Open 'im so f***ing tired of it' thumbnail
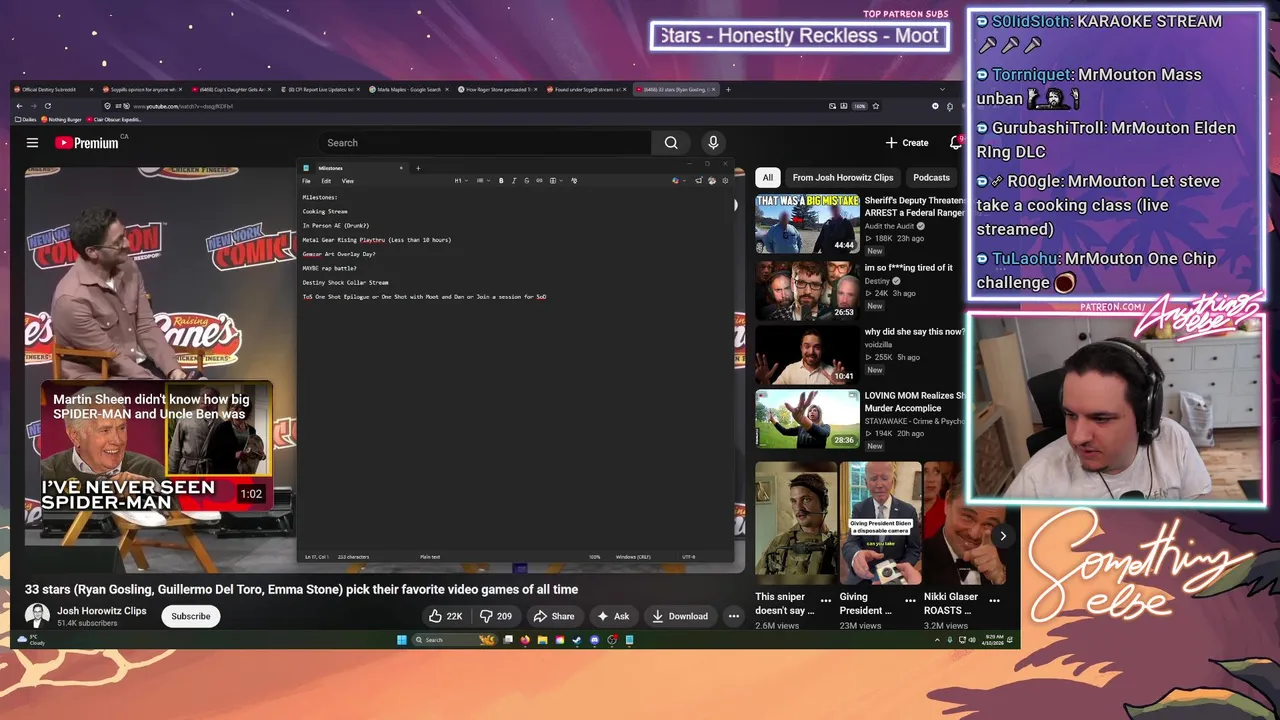The image size is (1280, 720). (807, 290)
